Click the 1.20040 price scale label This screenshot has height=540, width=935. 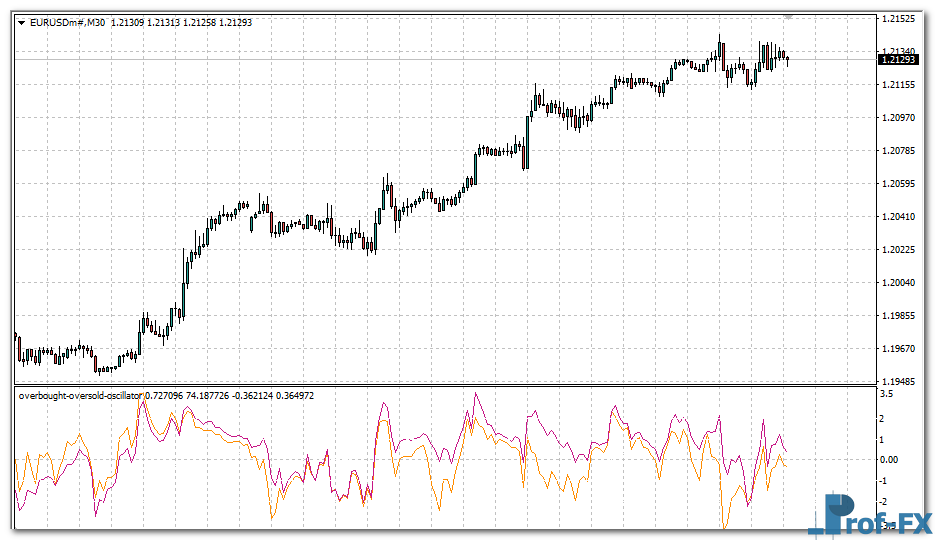point(897,283)
